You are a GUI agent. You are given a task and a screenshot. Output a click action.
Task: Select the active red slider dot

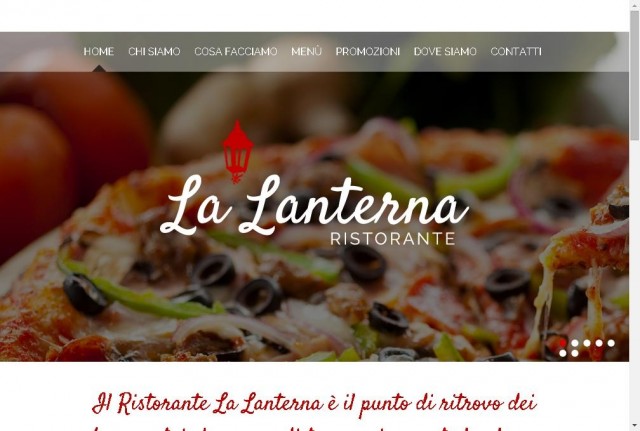click(563, 343)
